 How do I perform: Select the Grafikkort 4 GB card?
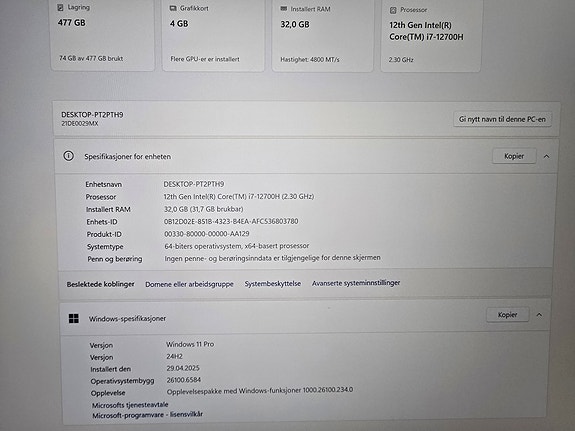click(x=213, y=35)
